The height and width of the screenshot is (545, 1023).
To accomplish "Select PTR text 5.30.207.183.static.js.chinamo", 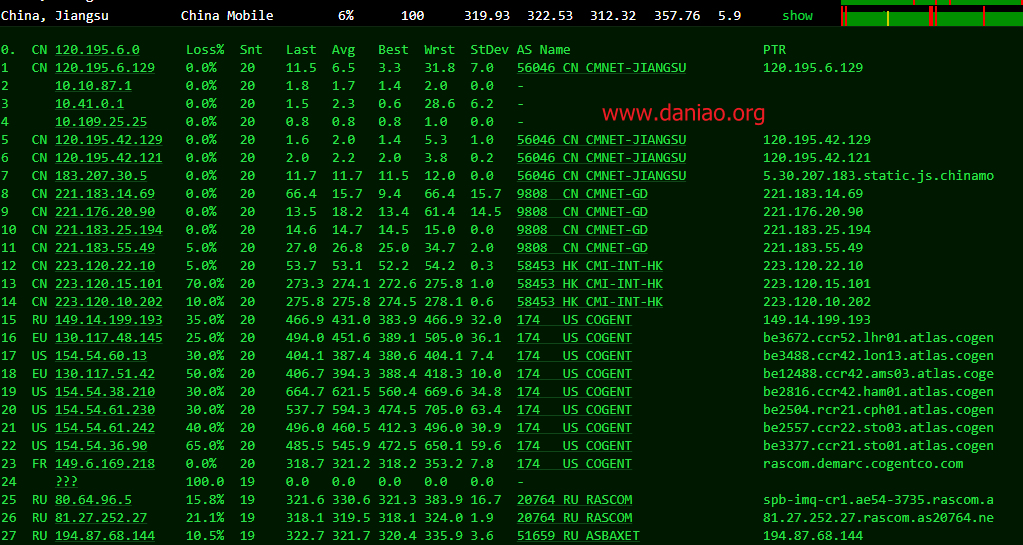I will pos(878,176).
